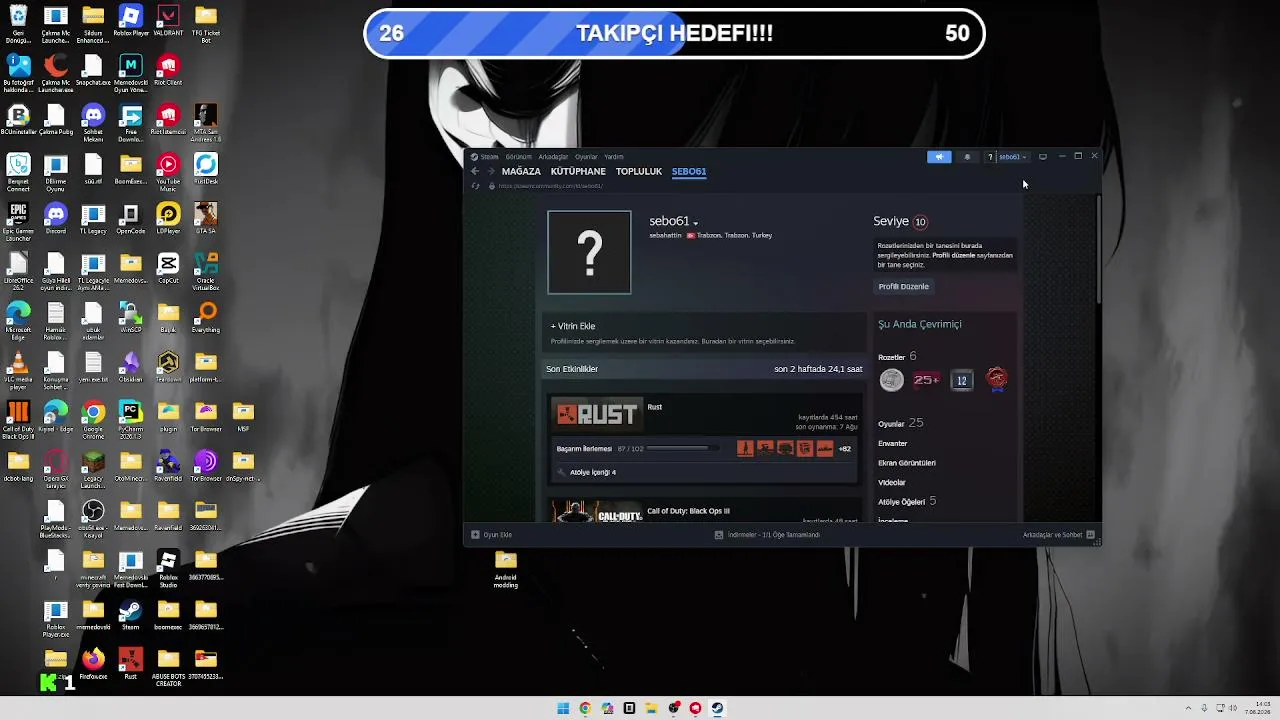The image size is (1280, 720).
Task: Open the Windows Start button
Action: tap(563, 708)
